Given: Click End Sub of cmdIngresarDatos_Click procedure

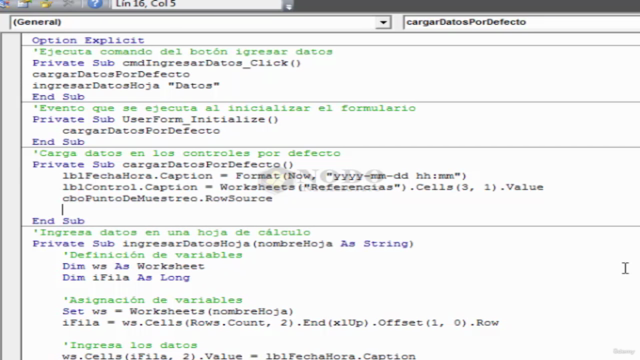Looking at the screenshot, I should tap(58, 97).
